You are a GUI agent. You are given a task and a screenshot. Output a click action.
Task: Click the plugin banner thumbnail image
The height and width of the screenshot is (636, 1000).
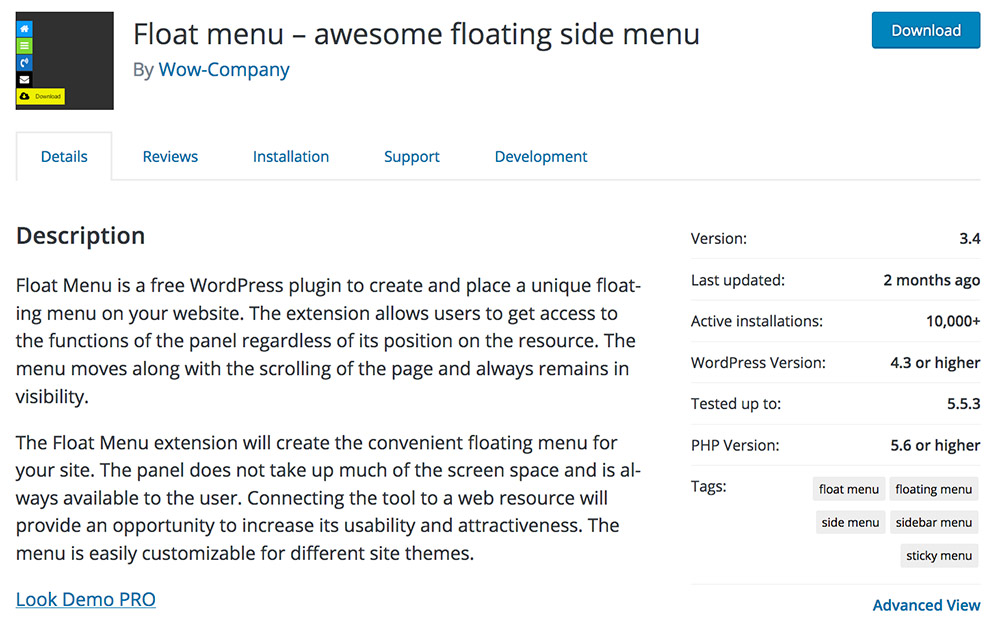(64, 60)
